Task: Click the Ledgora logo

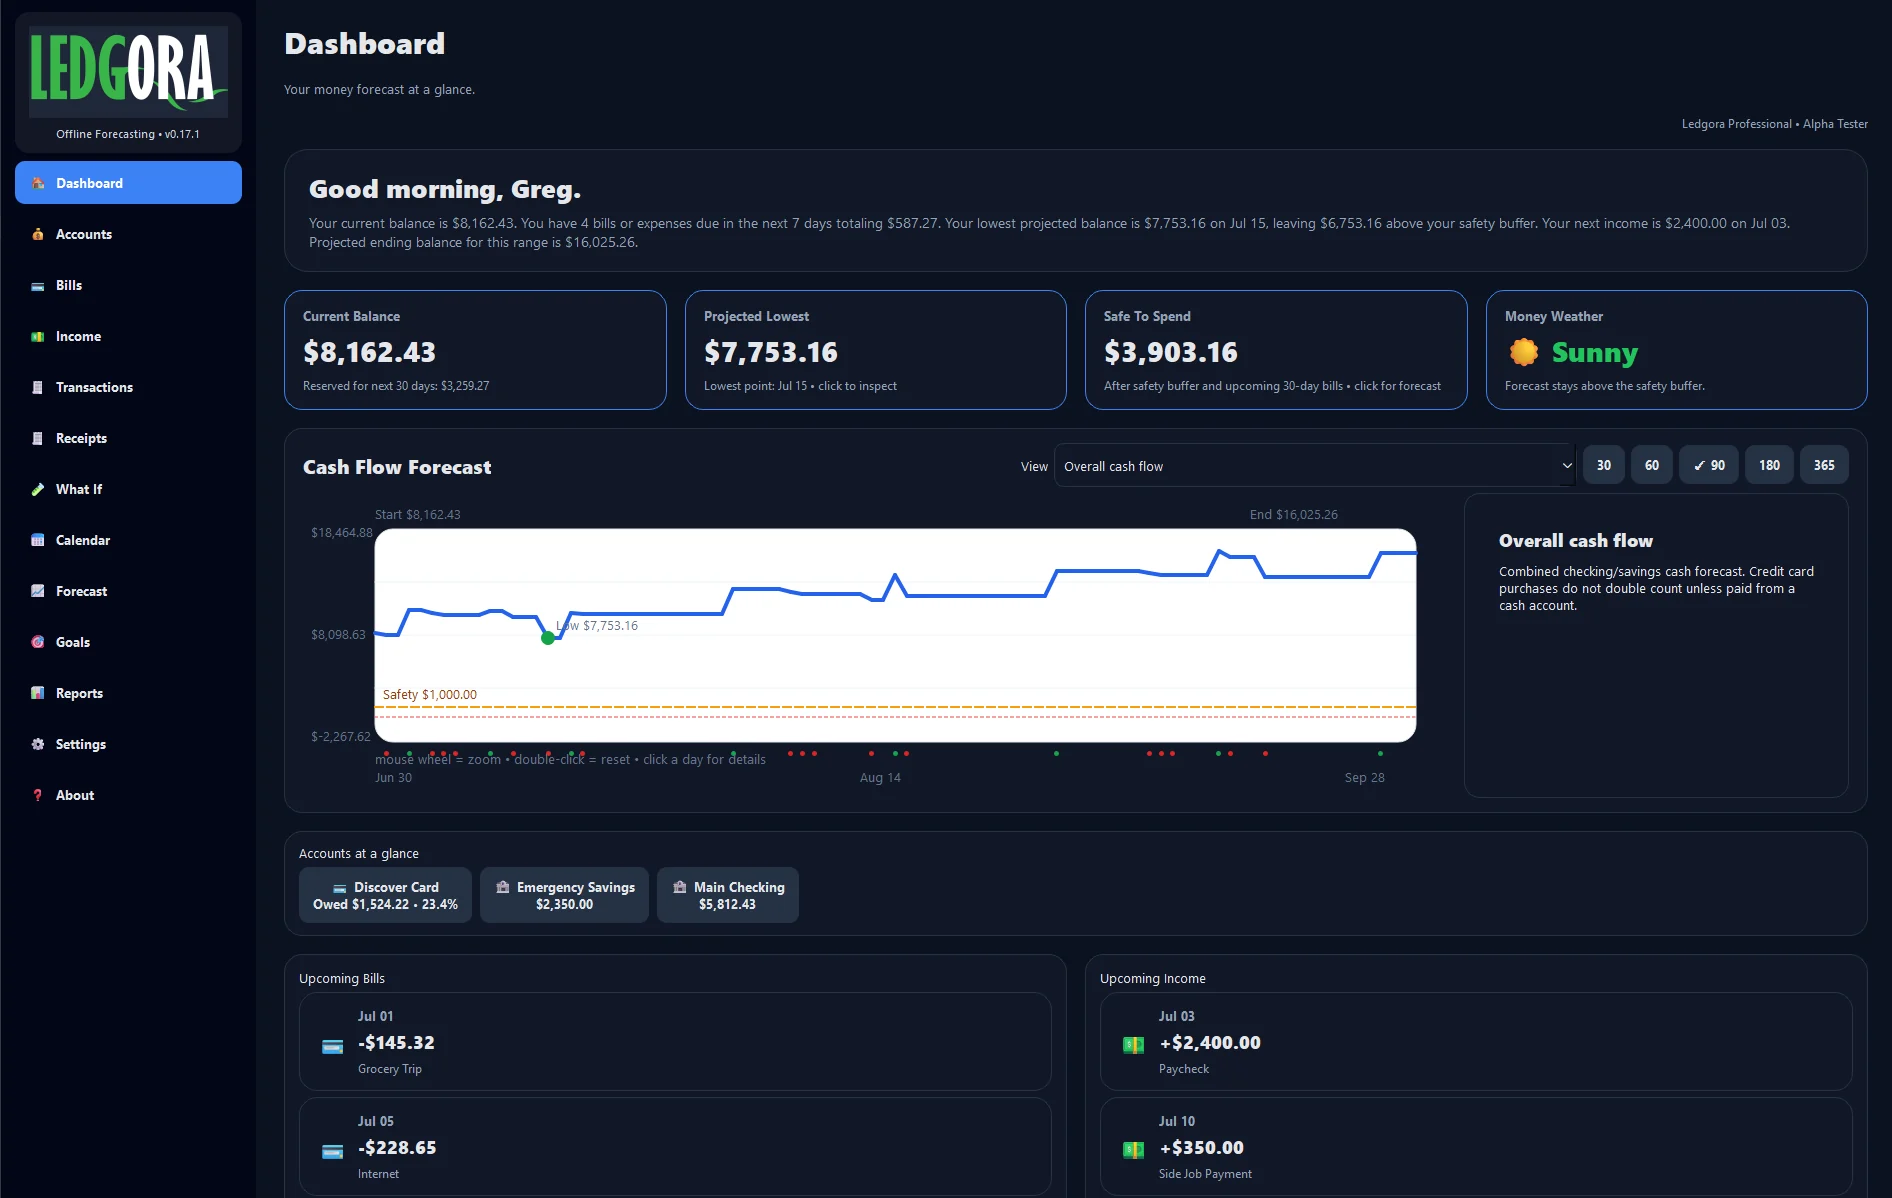Action: 128,71
